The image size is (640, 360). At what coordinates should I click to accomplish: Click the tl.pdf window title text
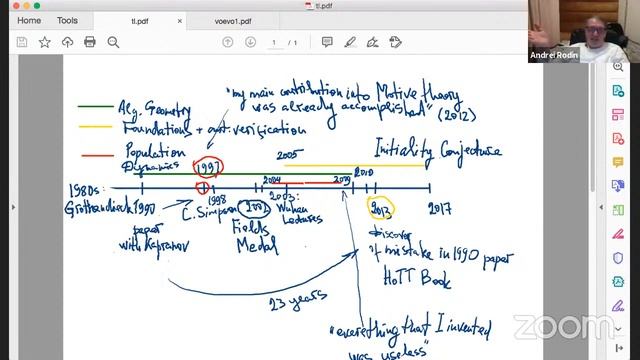[324, 6]
